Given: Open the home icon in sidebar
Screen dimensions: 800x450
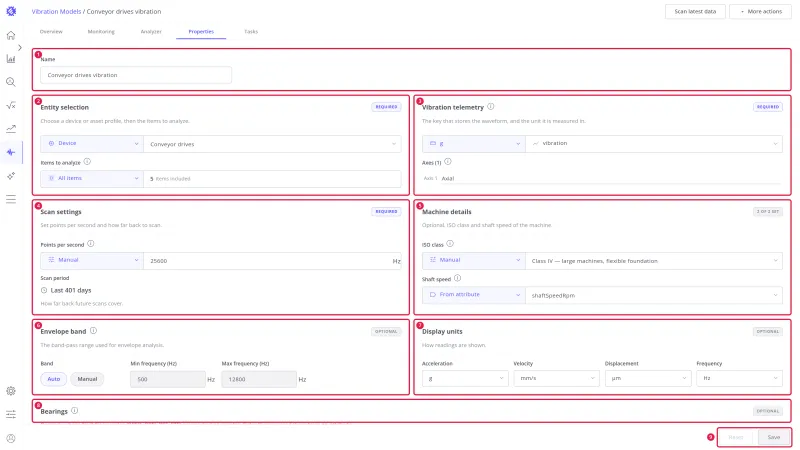Looking at the screenshot, I should point(11,35).
